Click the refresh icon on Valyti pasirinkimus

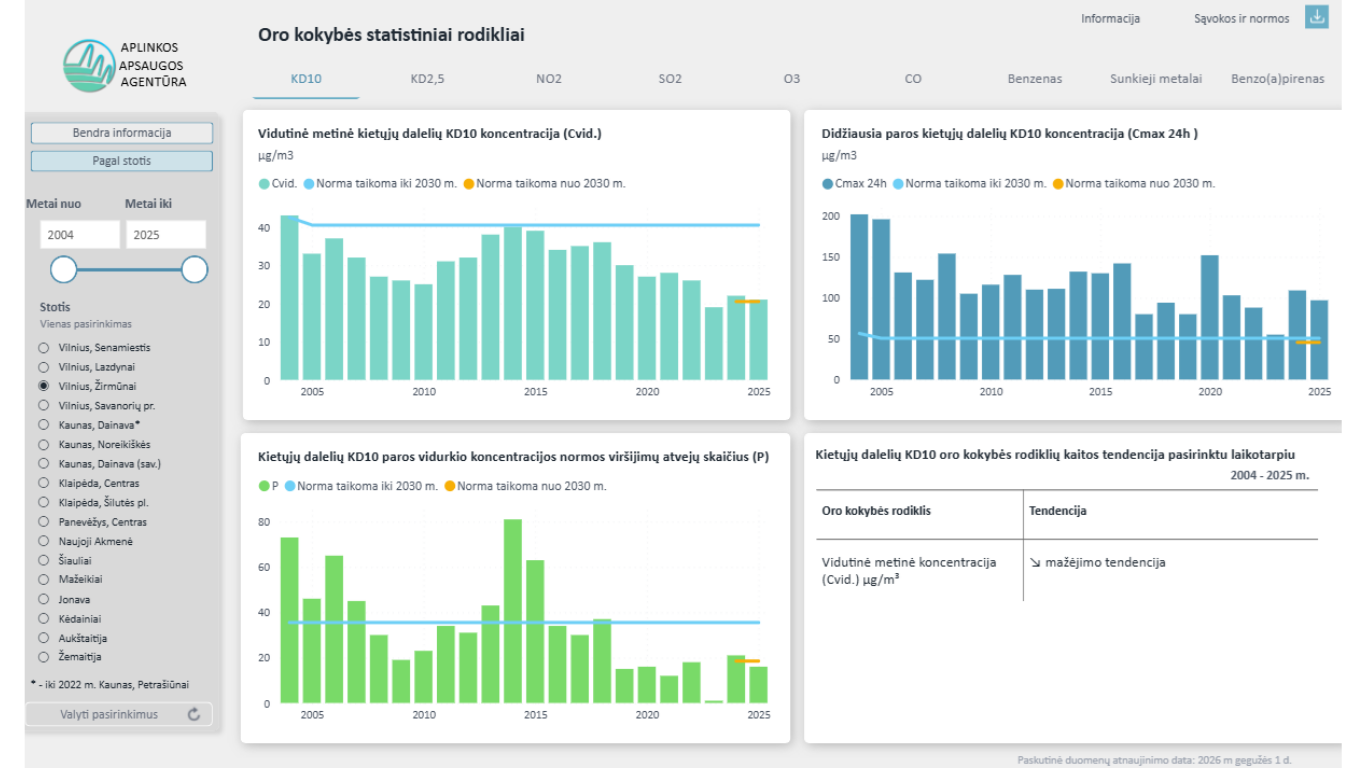coord(194,714)
